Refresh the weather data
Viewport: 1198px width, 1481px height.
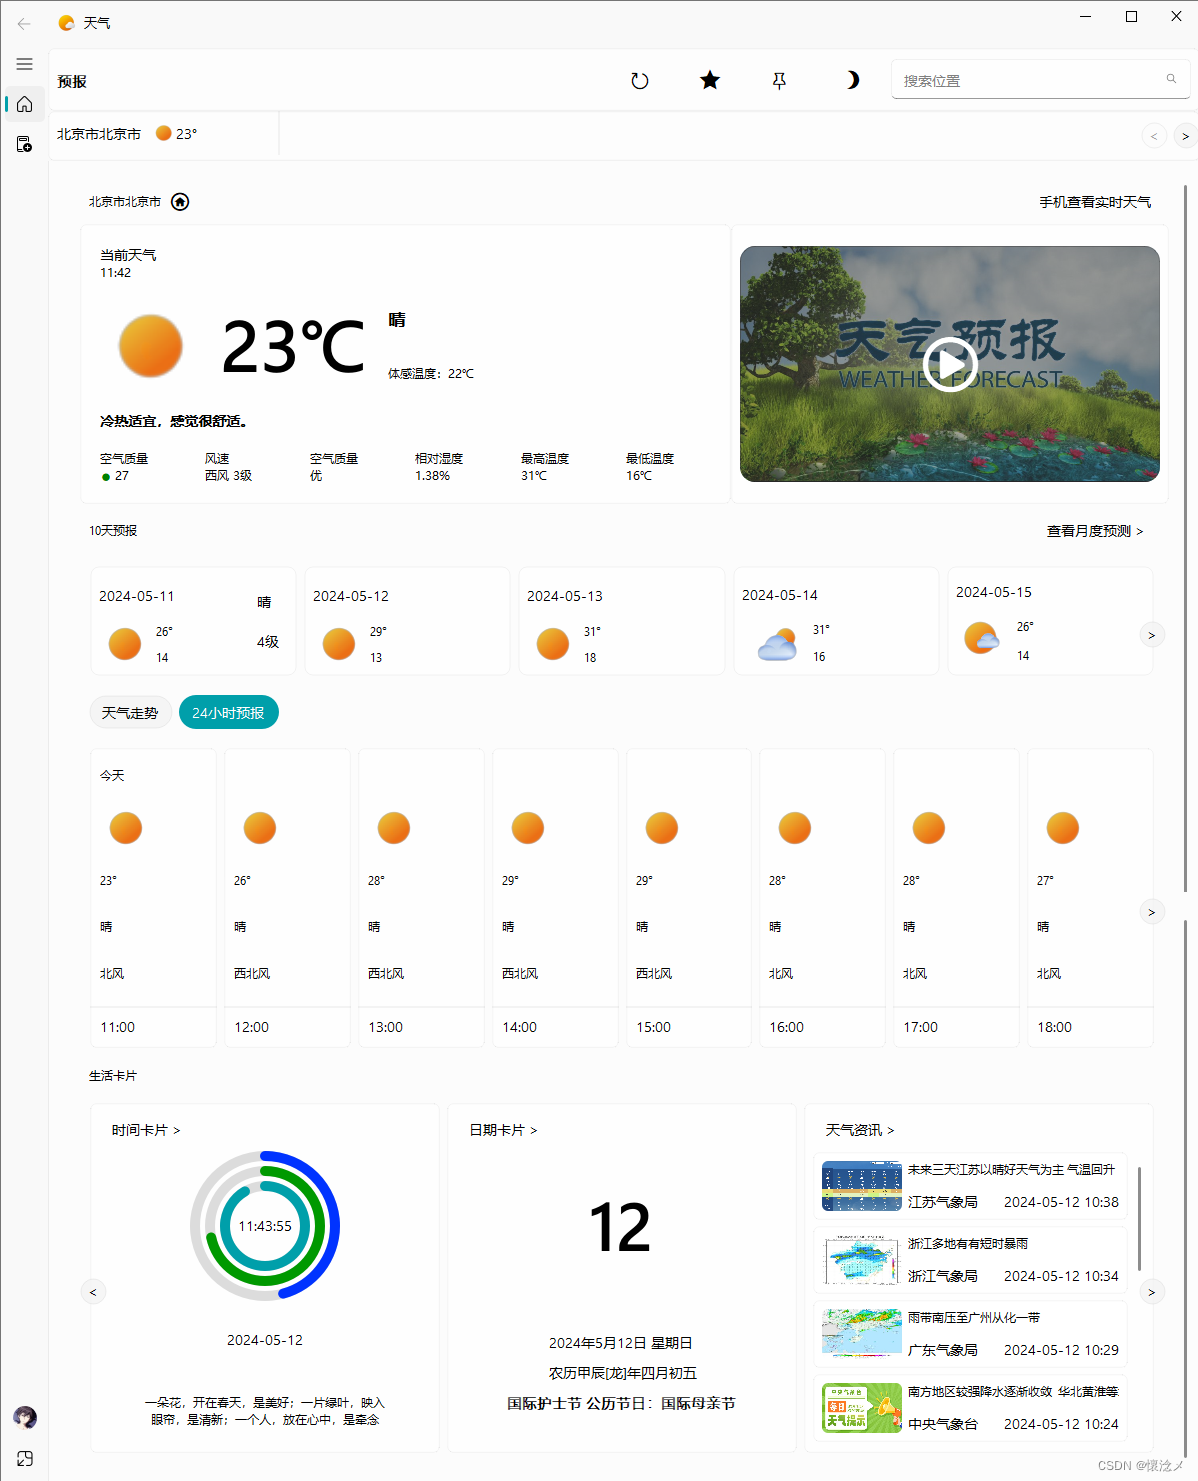[x=640, y=80]
